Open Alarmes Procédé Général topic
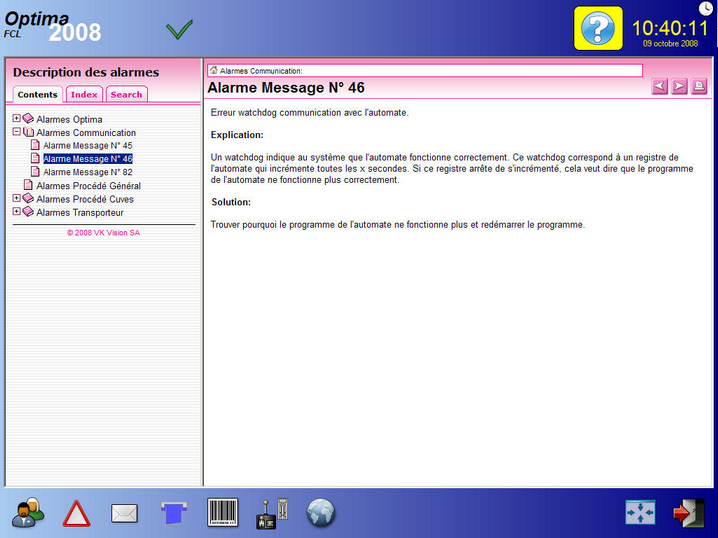 [88, 186]
